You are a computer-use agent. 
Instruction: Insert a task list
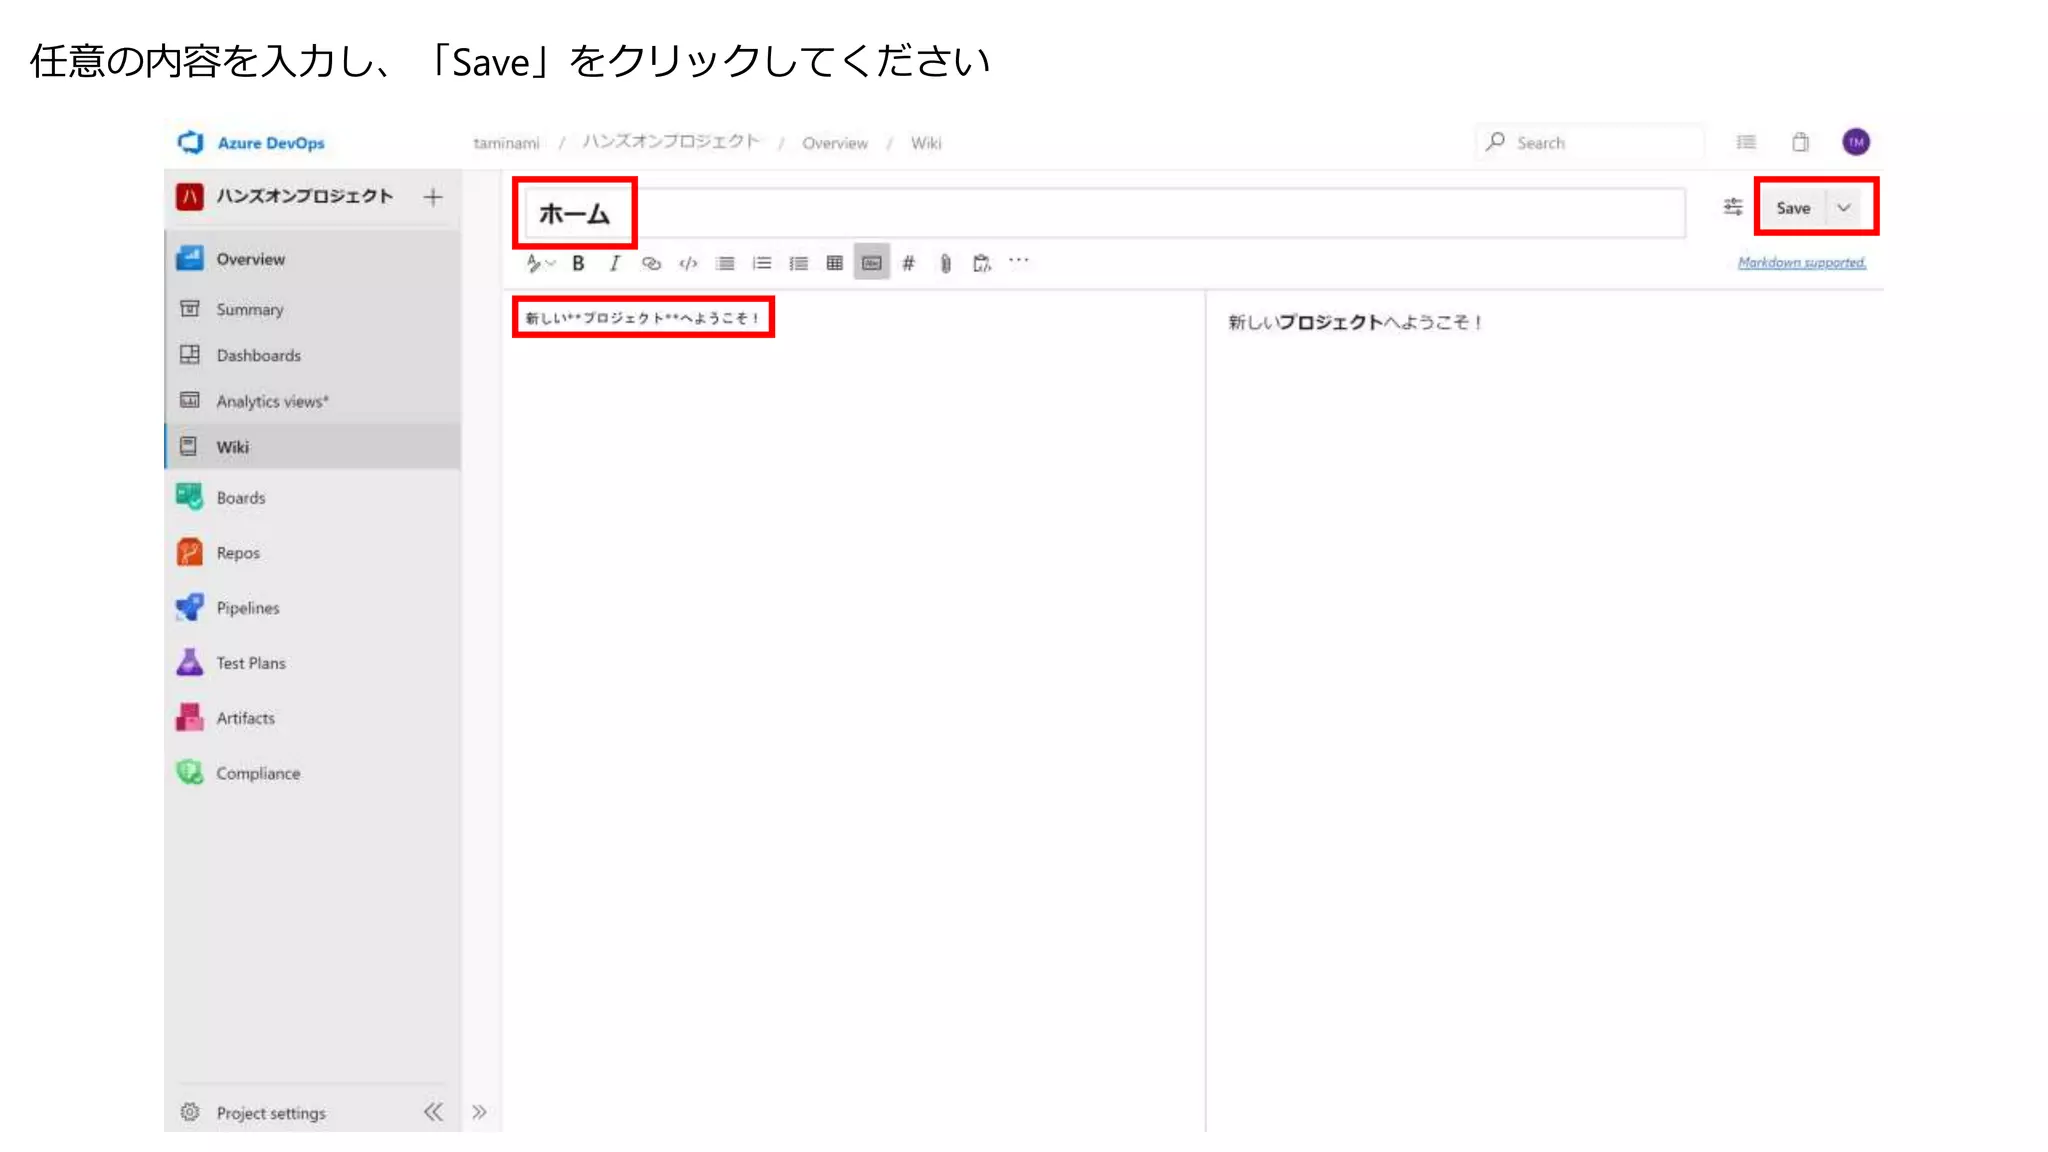(x=798, y=264)
